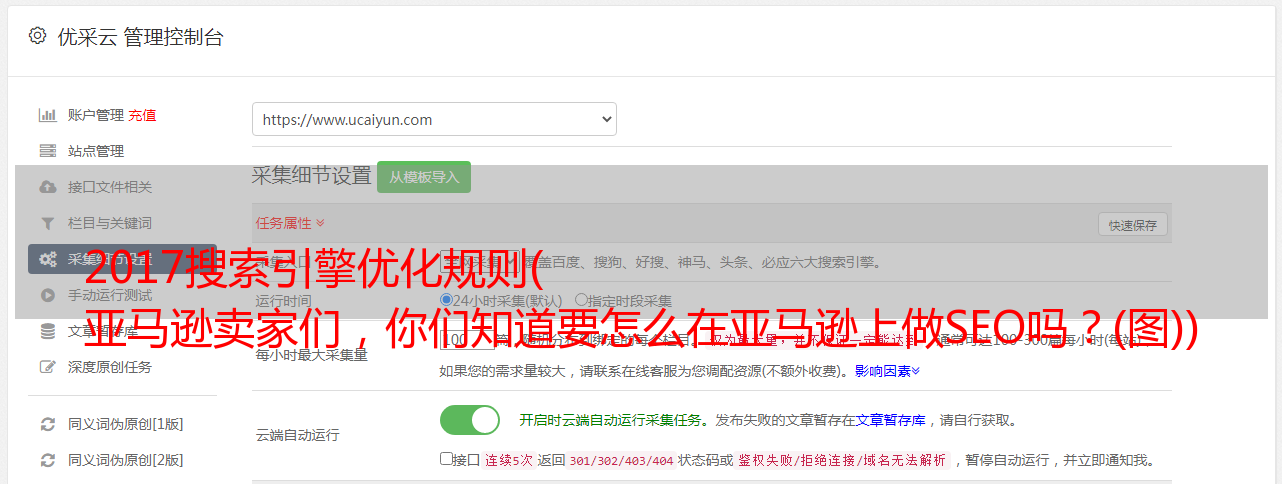1282x484 pixels.
Task: Expand the 影响因素 link
Action: [887, 371]
